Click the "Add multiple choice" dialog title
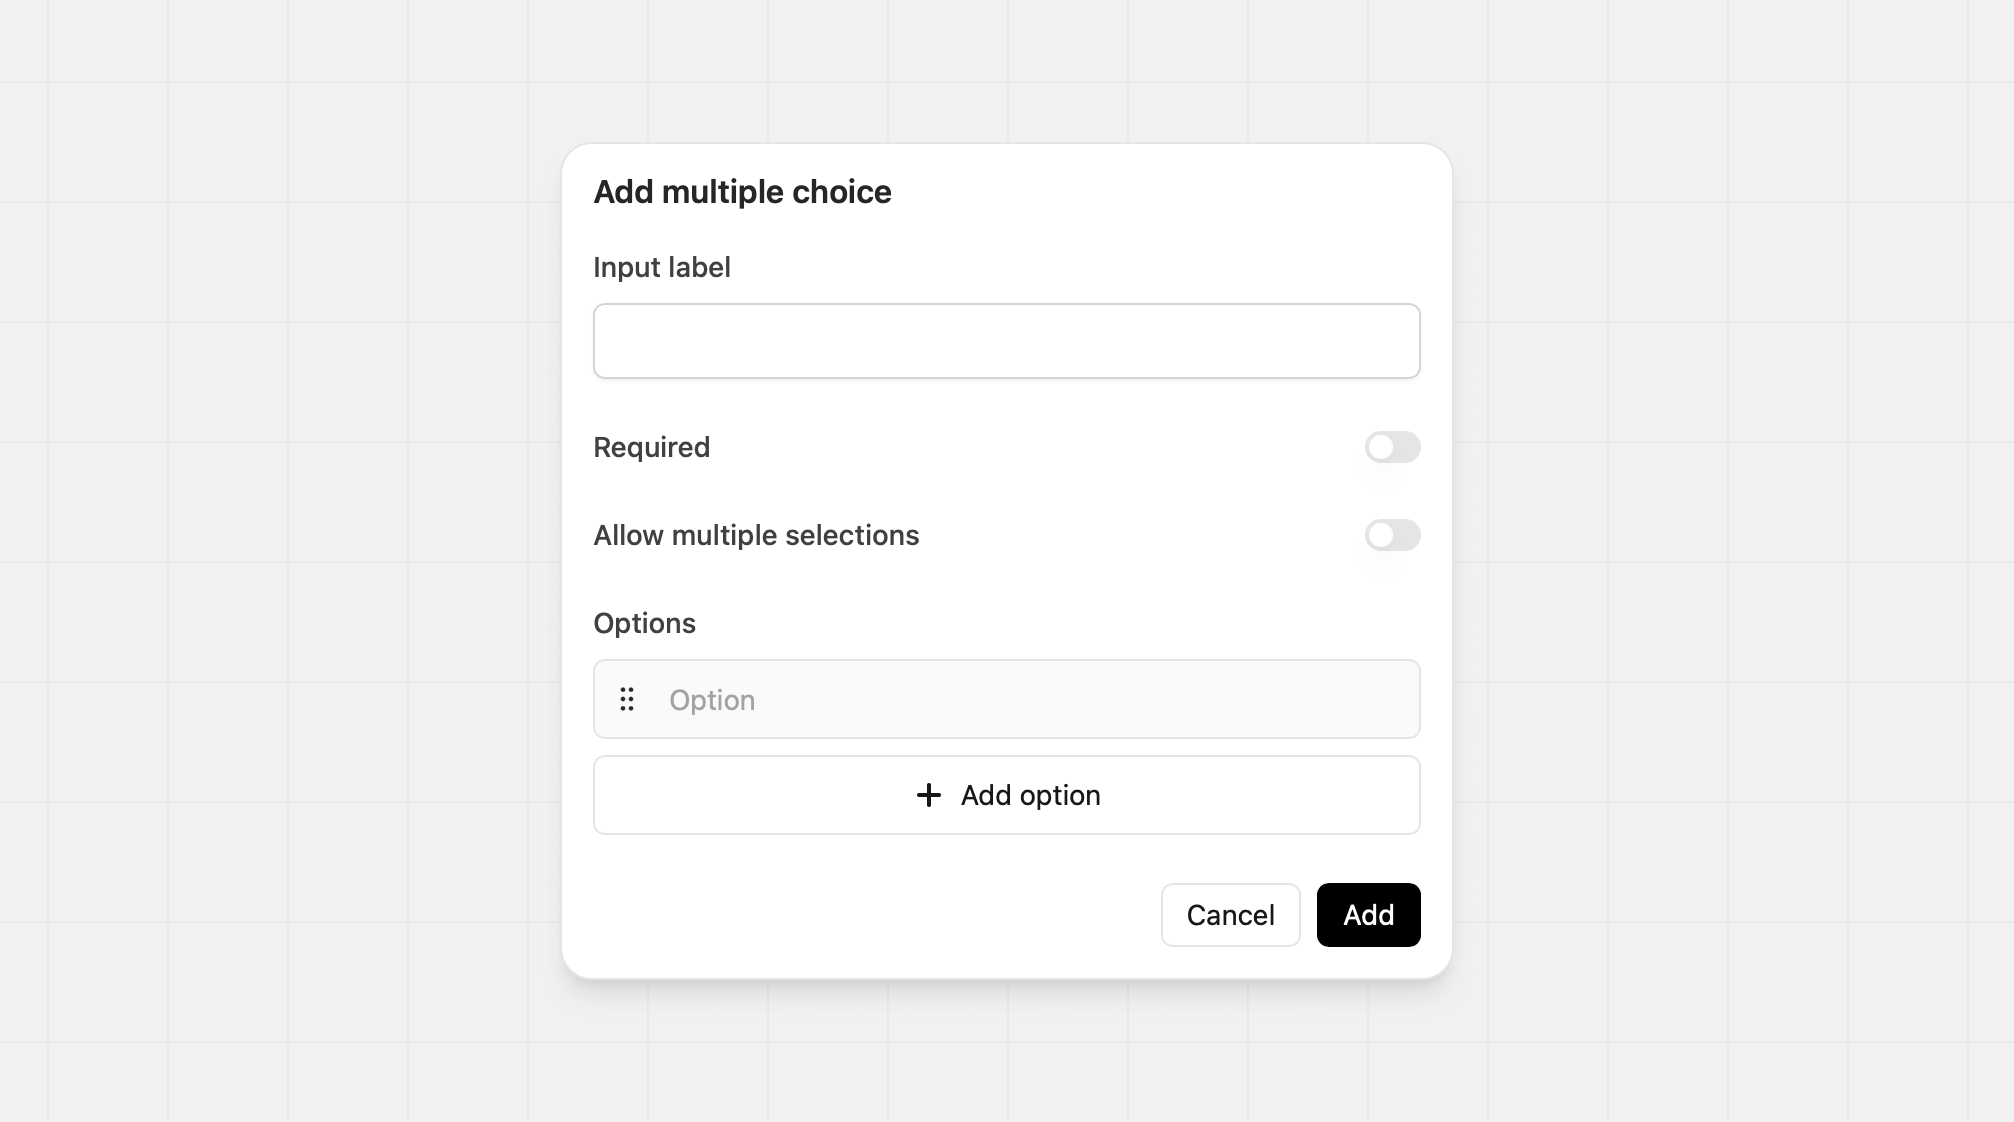This screenshot has width=2014, height=1122. [742, 192]
